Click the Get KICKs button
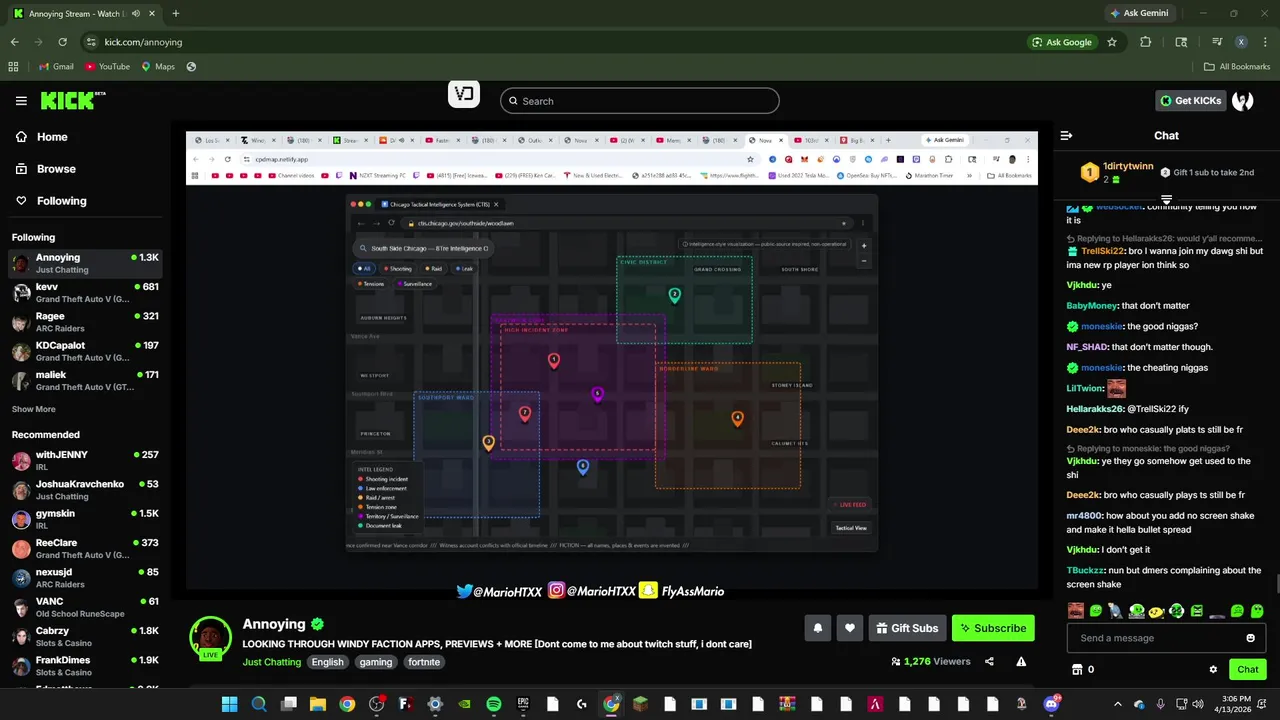This screenshot has height=720, width=1280. (x=1190, y=100)
